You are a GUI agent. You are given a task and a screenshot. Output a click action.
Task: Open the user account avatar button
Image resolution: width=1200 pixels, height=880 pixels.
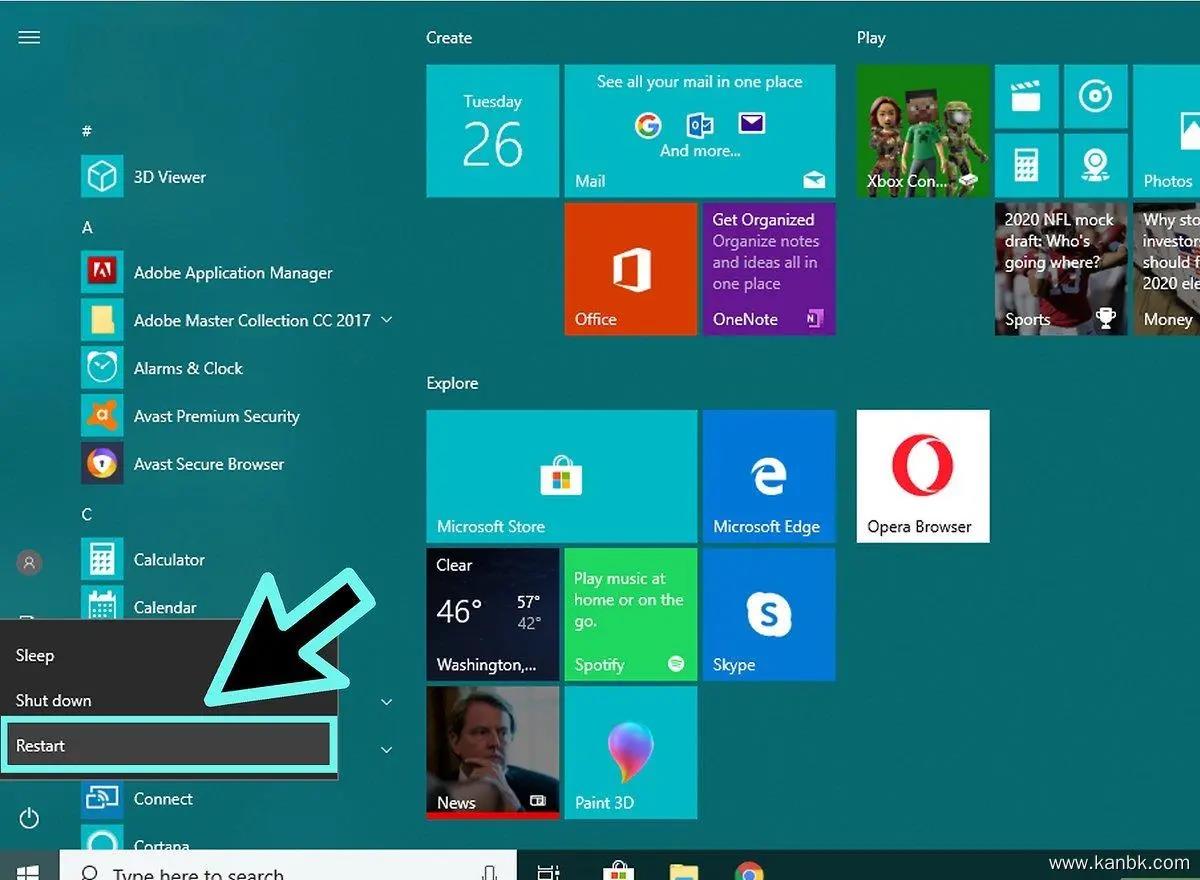coord(29,563)
